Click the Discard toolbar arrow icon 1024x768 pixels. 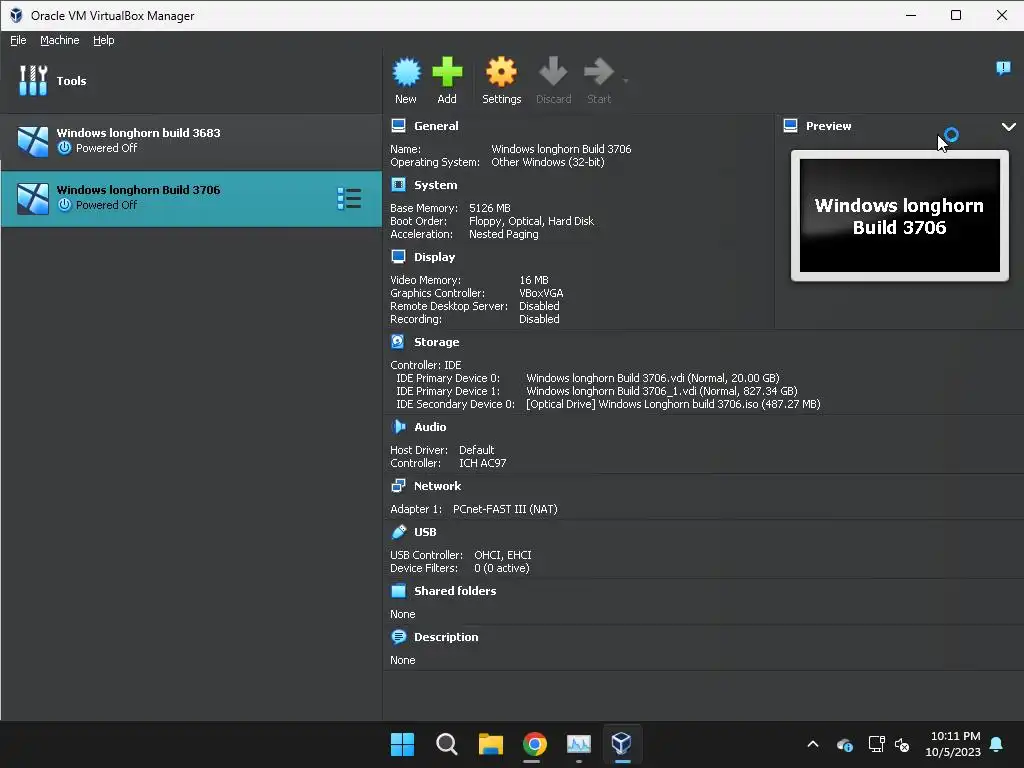click(553, 72)
